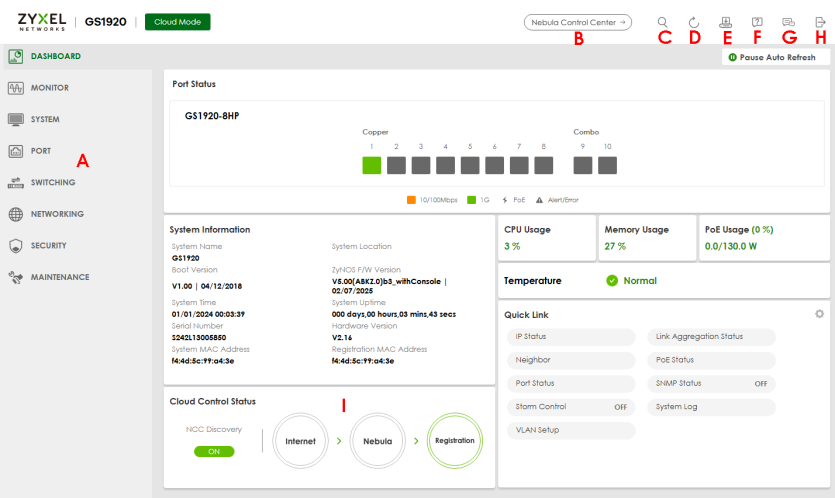The width and height of the screenshot is (835, 498).
Task: Click combo port 9 square
Action: 583,165
